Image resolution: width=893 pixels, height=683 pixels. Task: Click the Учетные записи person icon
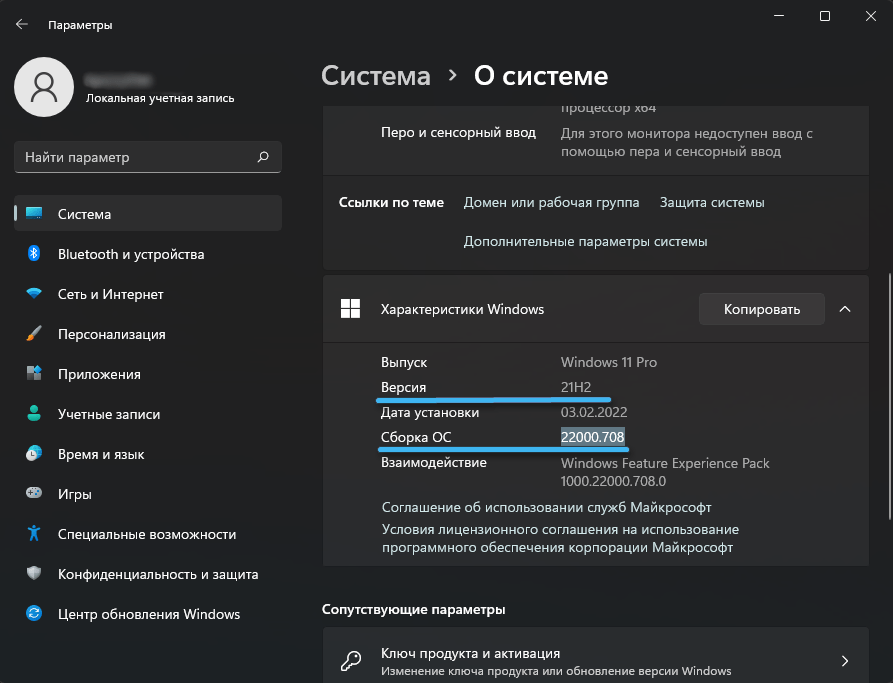pyautogui.click(x=34, y=414)
